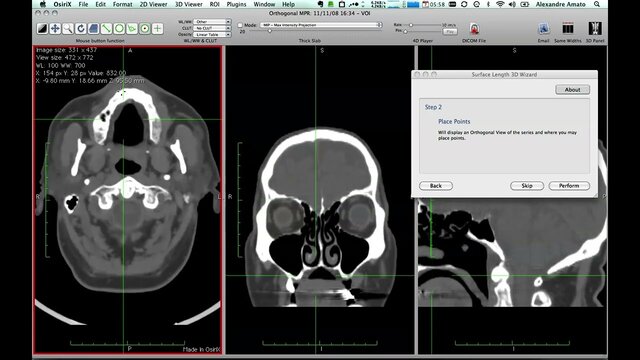Open the CLUT dropdown

click(x=212, y=28)
